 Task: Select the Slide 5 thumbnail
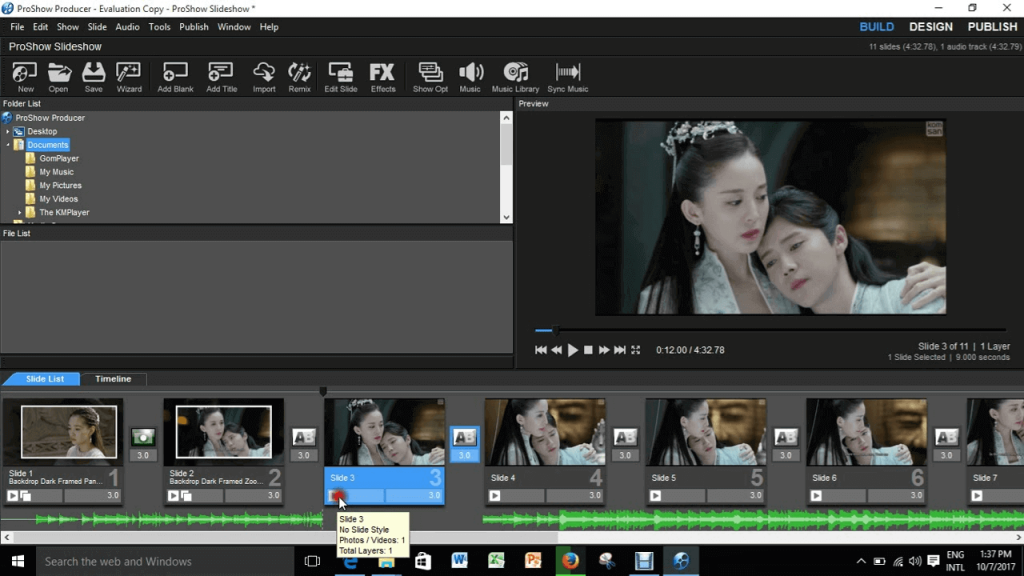[705, 432]
